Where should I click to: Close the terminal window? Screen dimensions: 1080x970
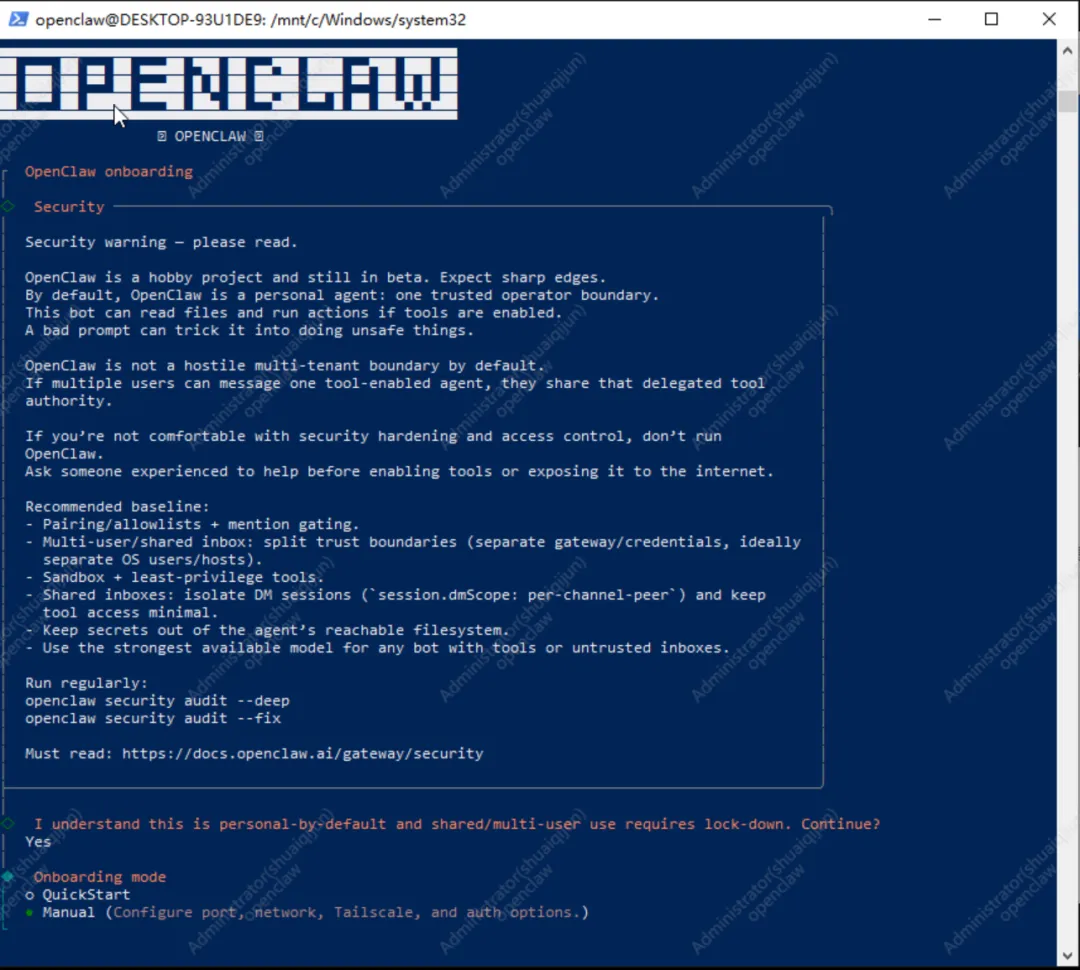tap(1049, 19)
